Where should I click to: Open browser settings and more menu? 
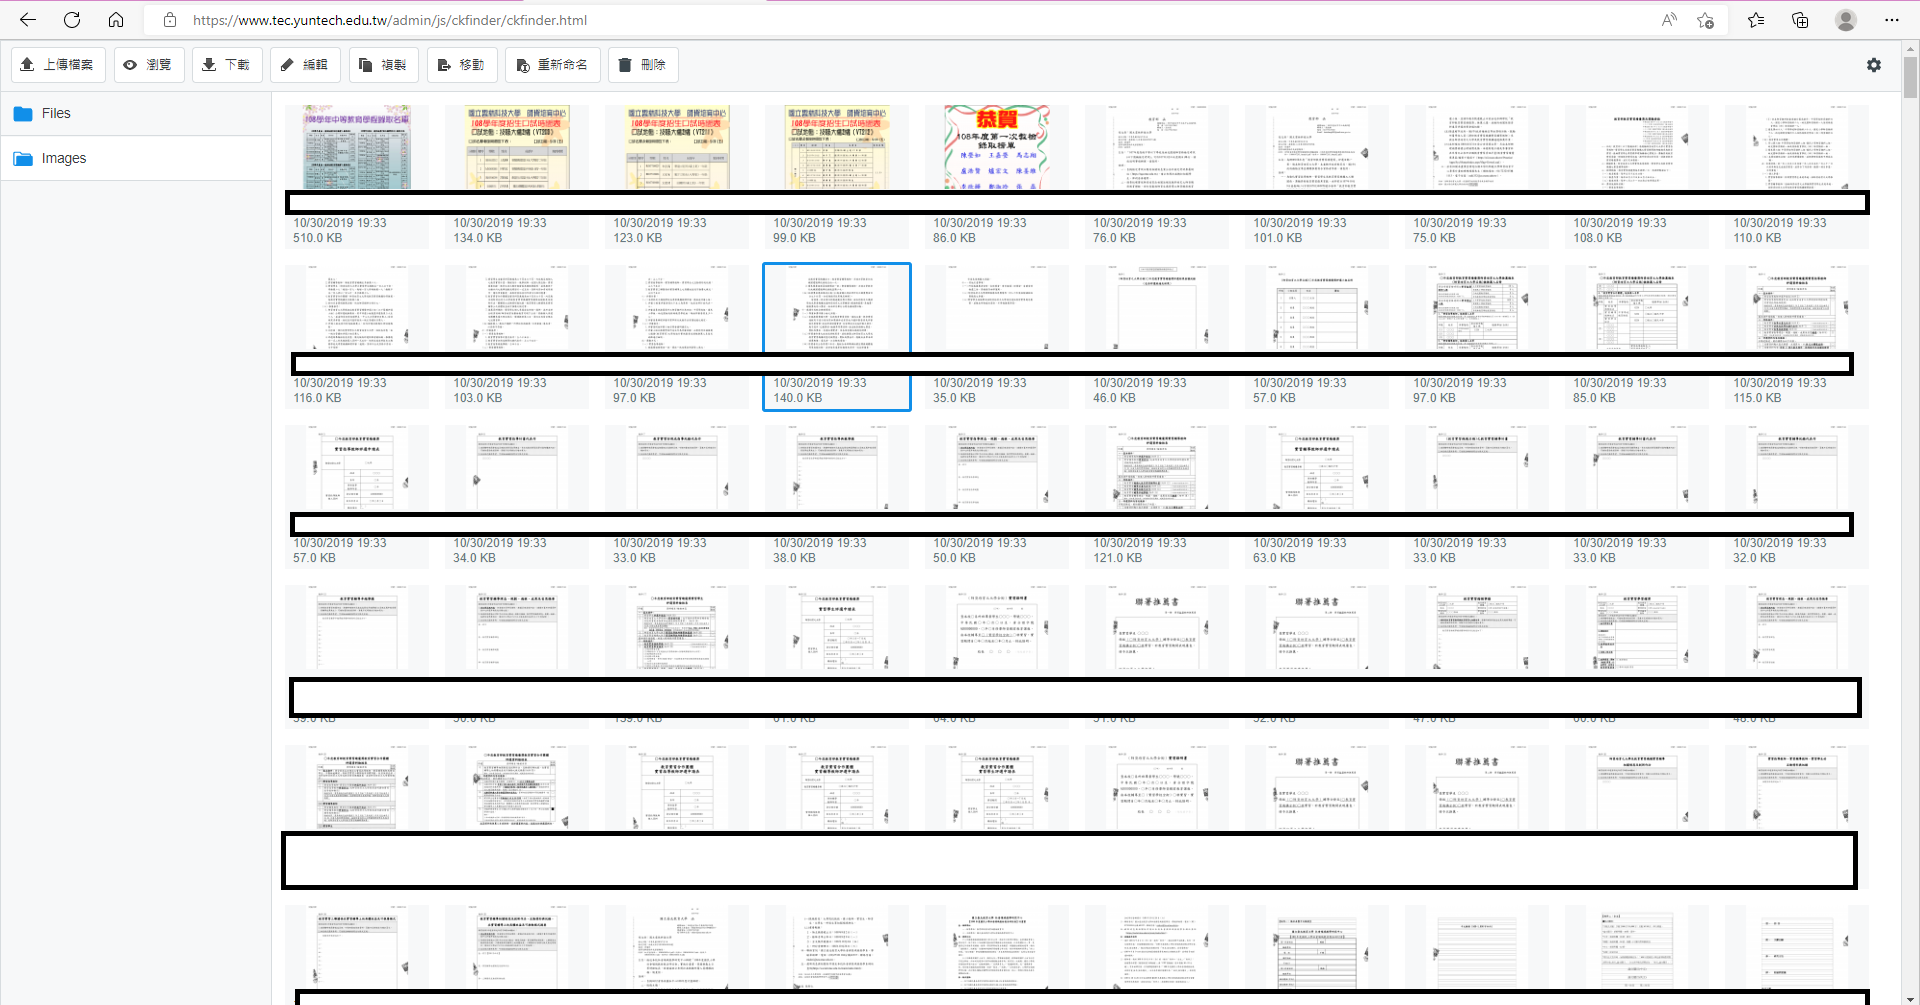1892,20
